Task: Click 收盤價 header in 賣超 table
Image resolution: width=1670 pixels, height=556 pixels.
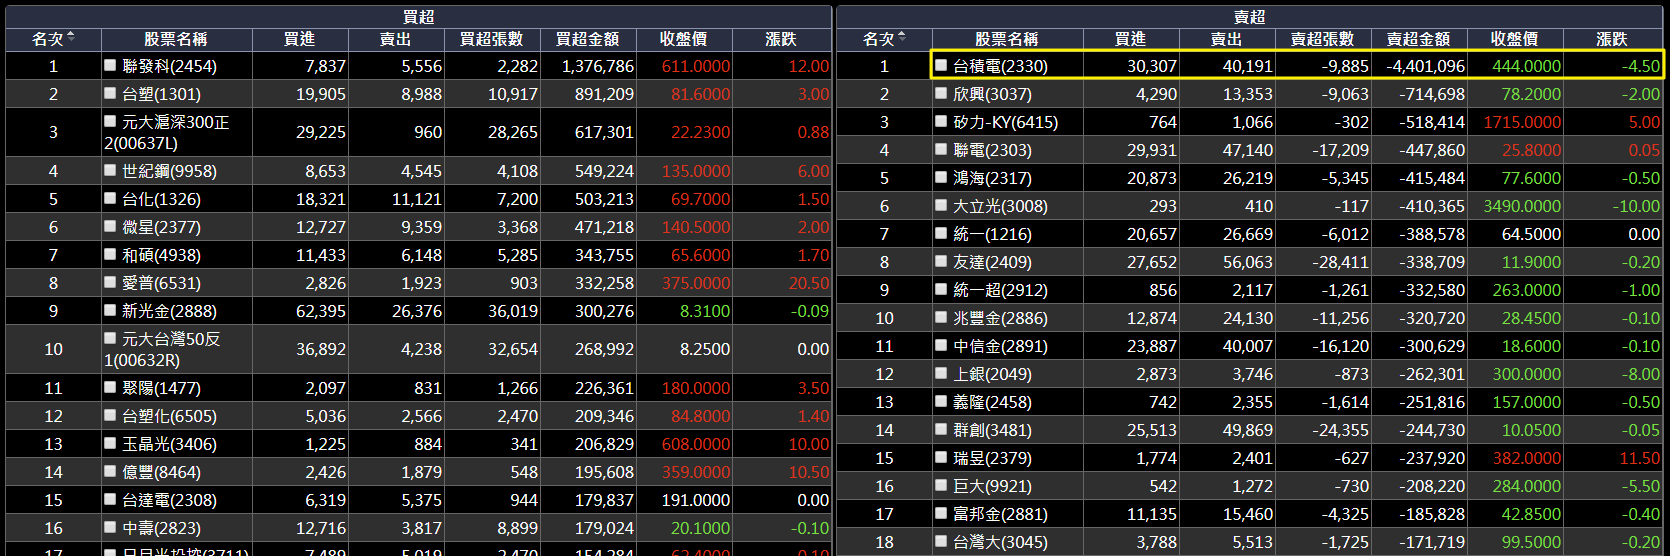Action: click(1515, 39)
